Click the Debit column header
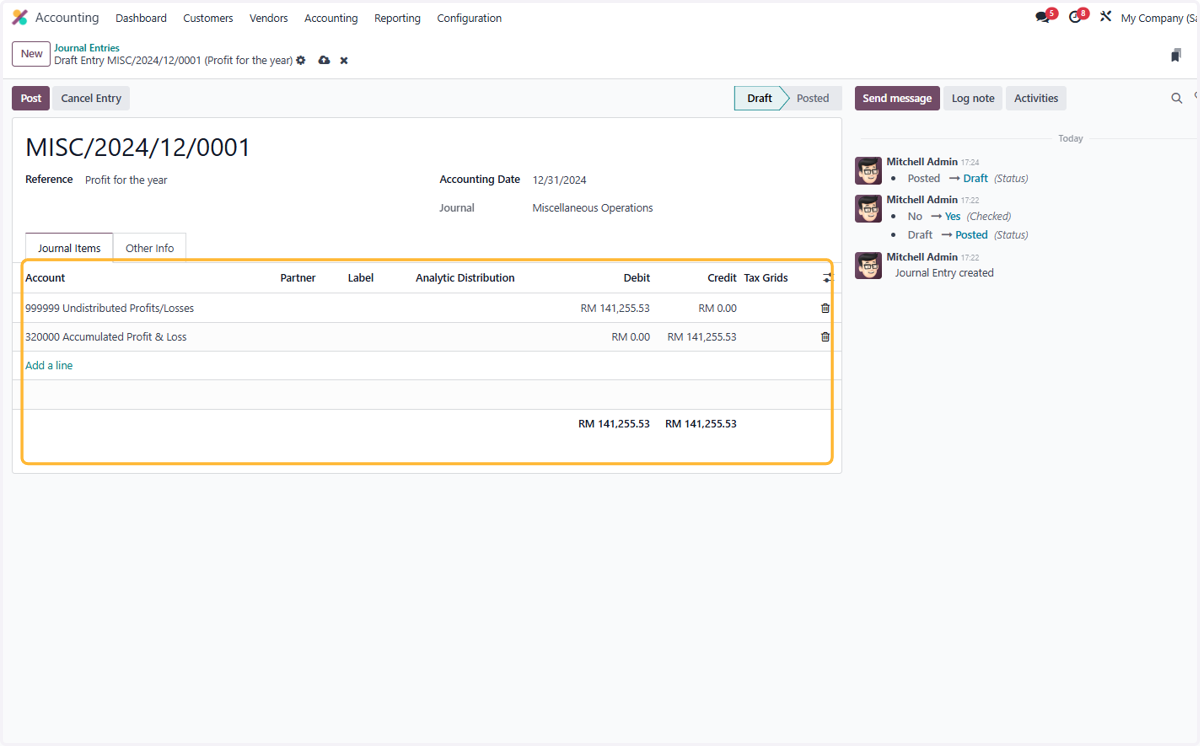This screenshot has height=746, width=1200. pos(637,278)
